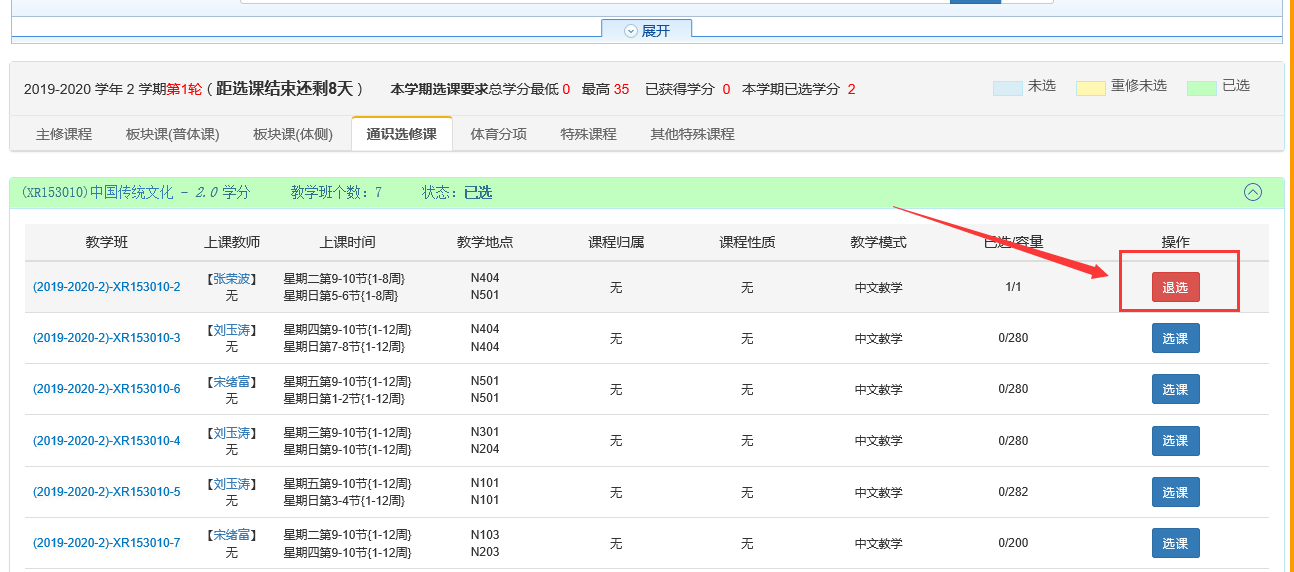Click the green 已选 legend swatch

tap(1201, 88)
